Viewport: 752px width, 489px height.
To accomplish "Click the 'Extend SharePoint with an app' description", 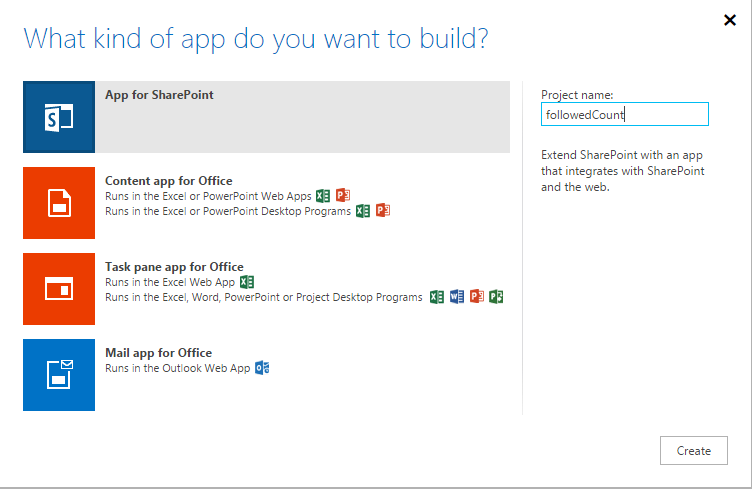I will tap(623, 171).
